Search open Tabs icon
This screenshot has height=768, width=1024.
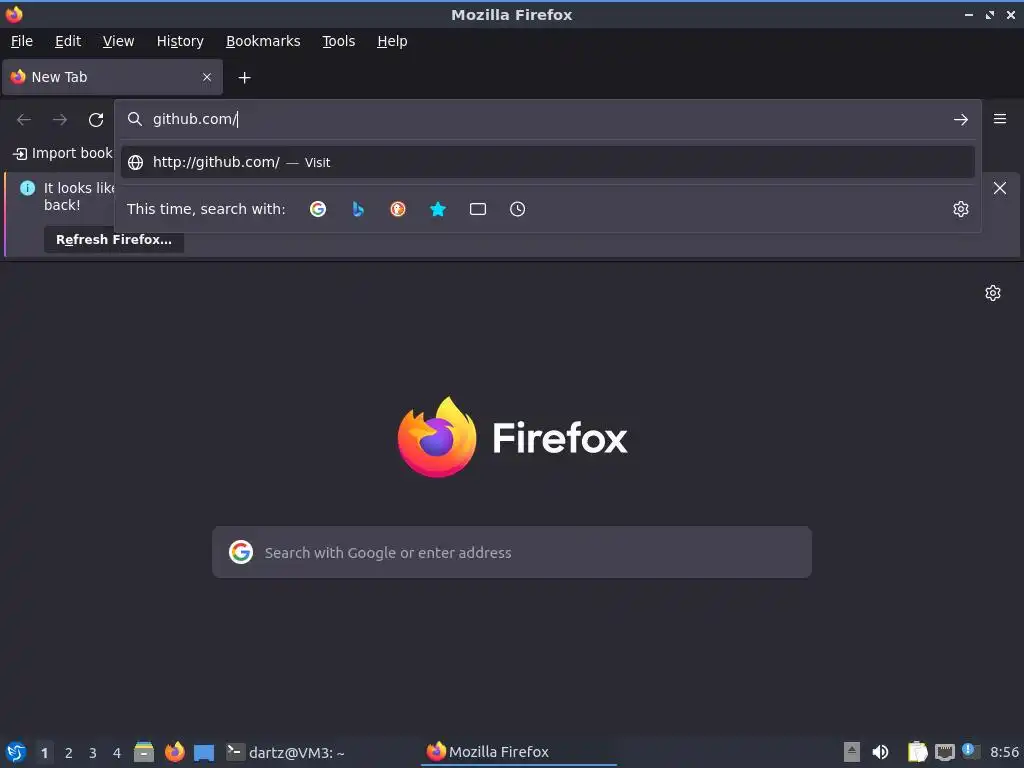coord(478,209)
